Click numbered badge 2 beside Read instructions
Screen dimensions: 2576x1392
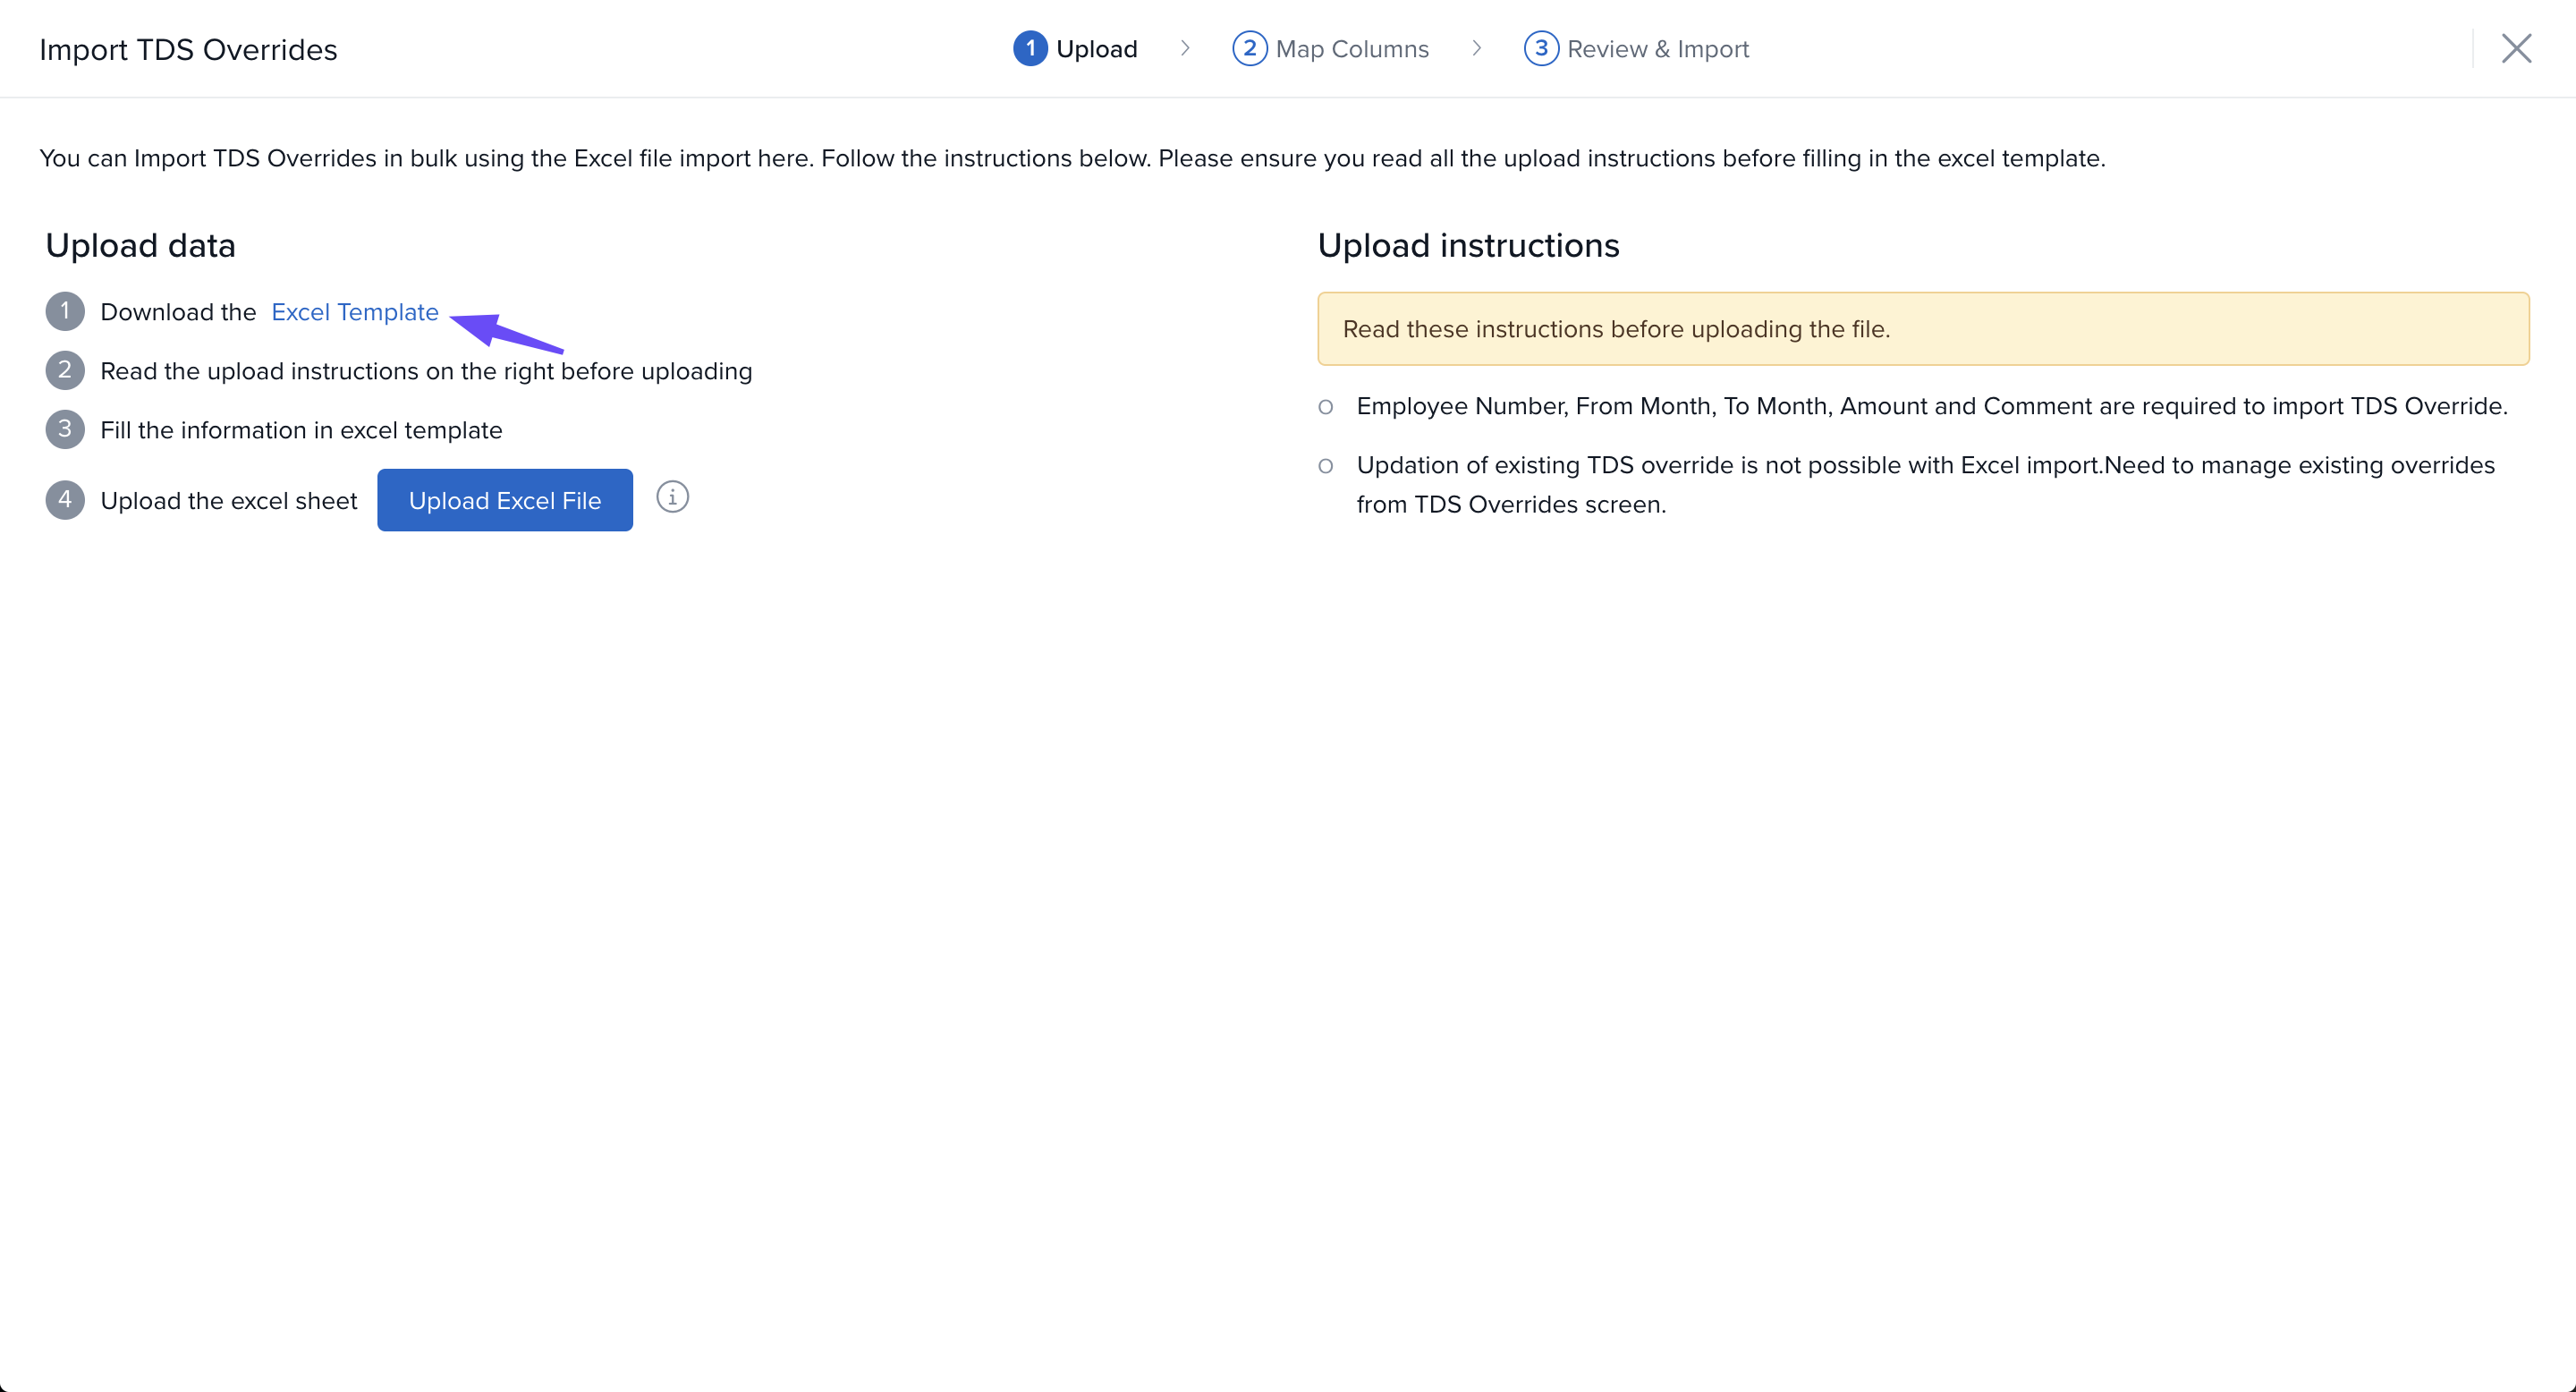(x=65, y=370)
